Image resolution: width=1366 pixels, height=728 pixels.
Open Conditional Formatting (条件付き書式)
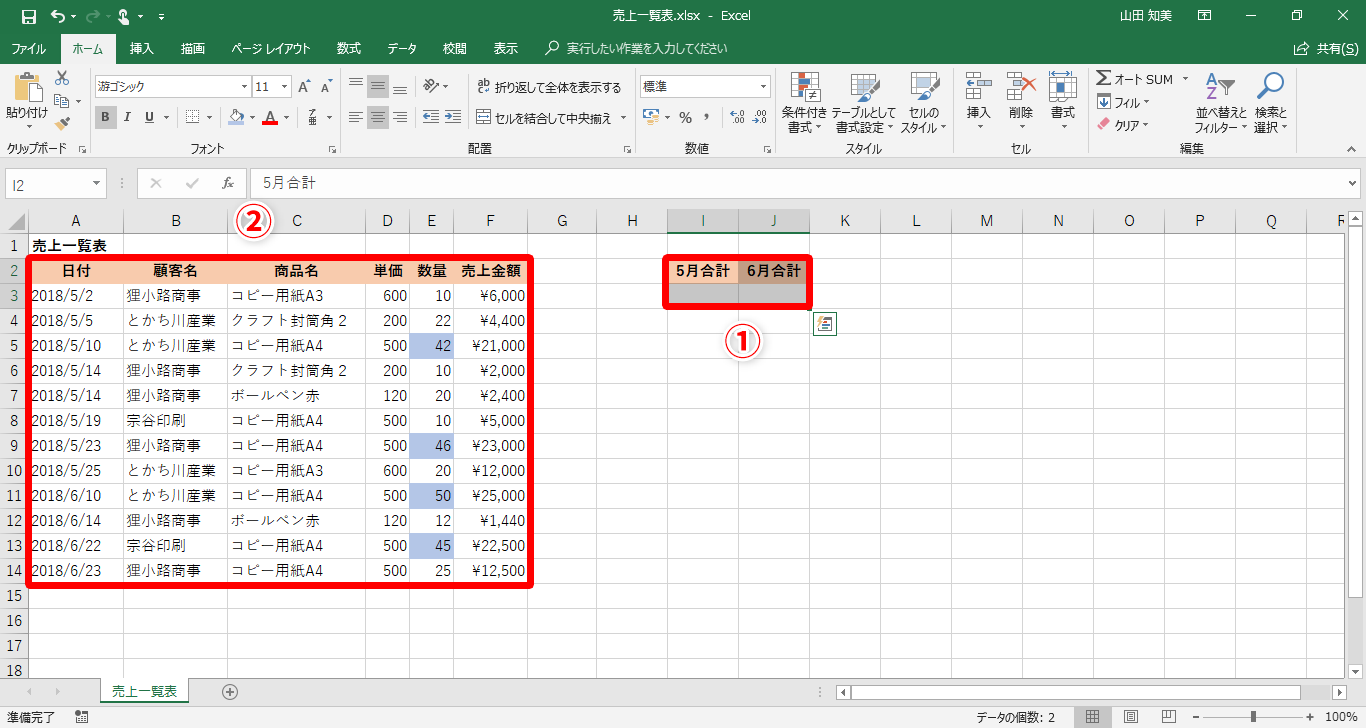tap(804, 102)
